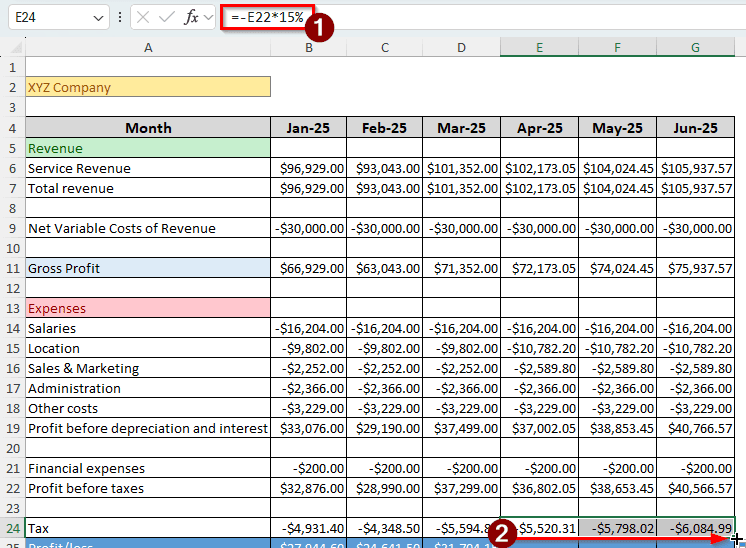
Task: Open Insert Function via the fx icon
Action: pos(191,18)
